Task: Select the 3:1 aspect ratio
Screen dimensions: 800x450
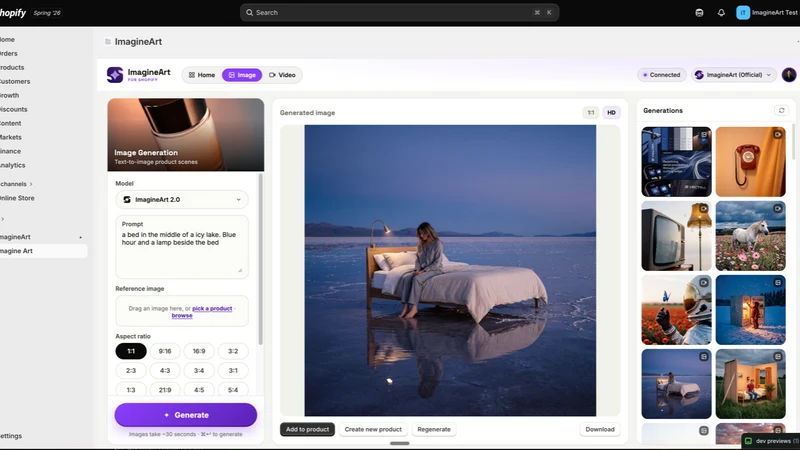Action: pyautogui.click(x=233, y=370)
